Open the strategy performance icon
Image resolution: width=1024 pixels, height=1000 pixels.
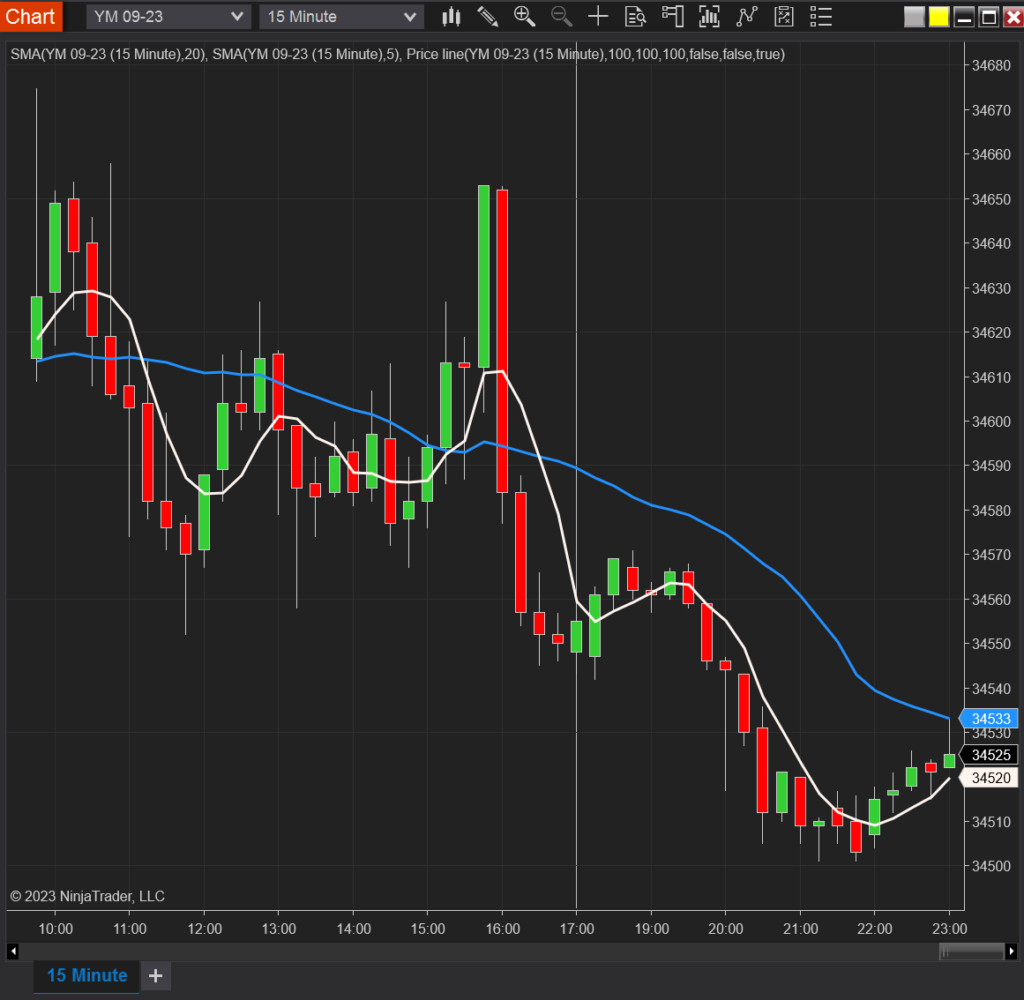click(784, 16)
